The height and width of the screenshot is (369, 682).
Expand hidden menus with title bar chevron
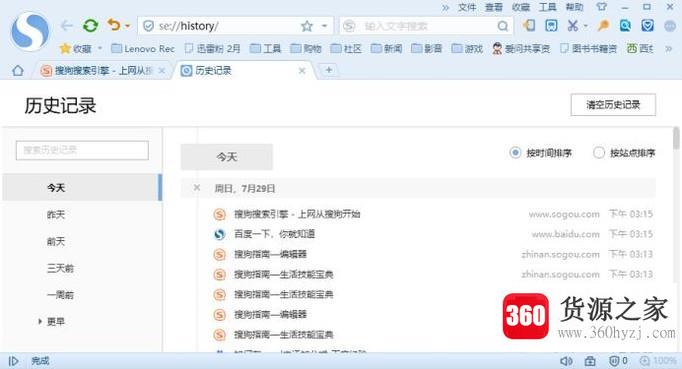coord(445,7)
